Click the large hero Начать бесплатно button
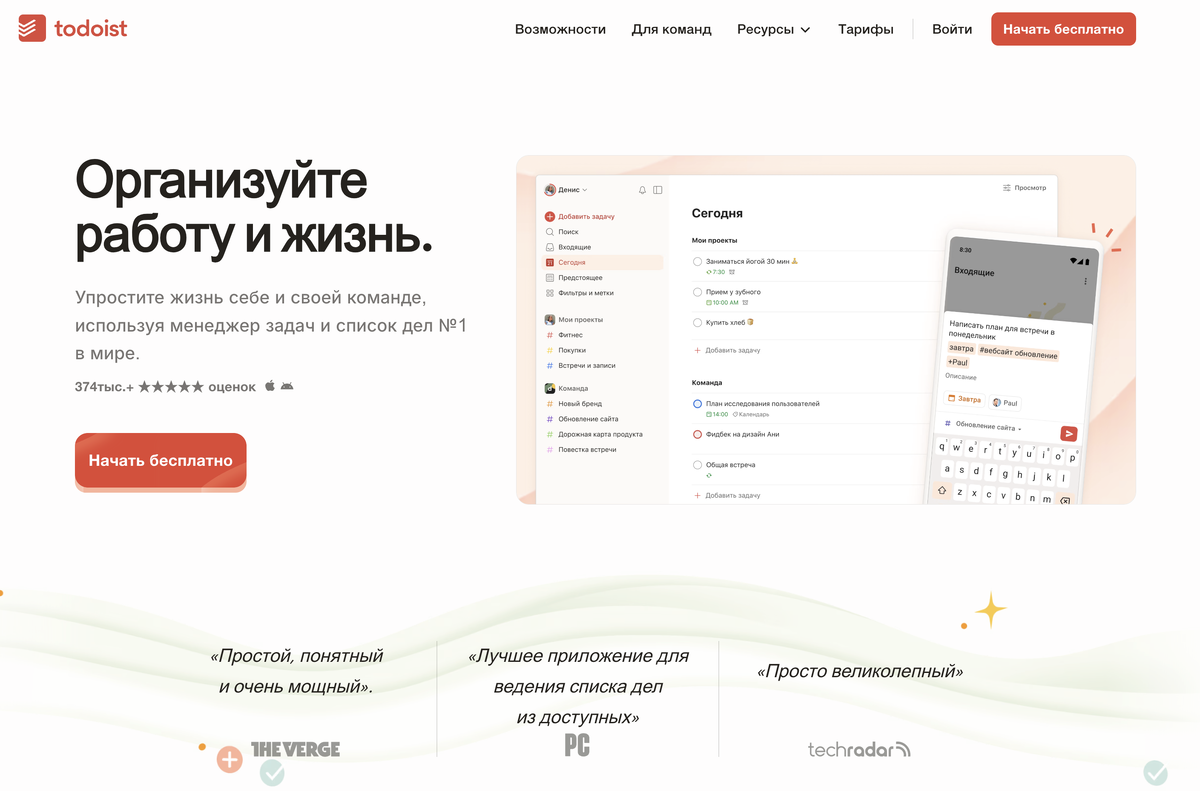Image resolution: width=1200 pixels, height=791 pixels. pyautogui.click(x=160, y=461)
